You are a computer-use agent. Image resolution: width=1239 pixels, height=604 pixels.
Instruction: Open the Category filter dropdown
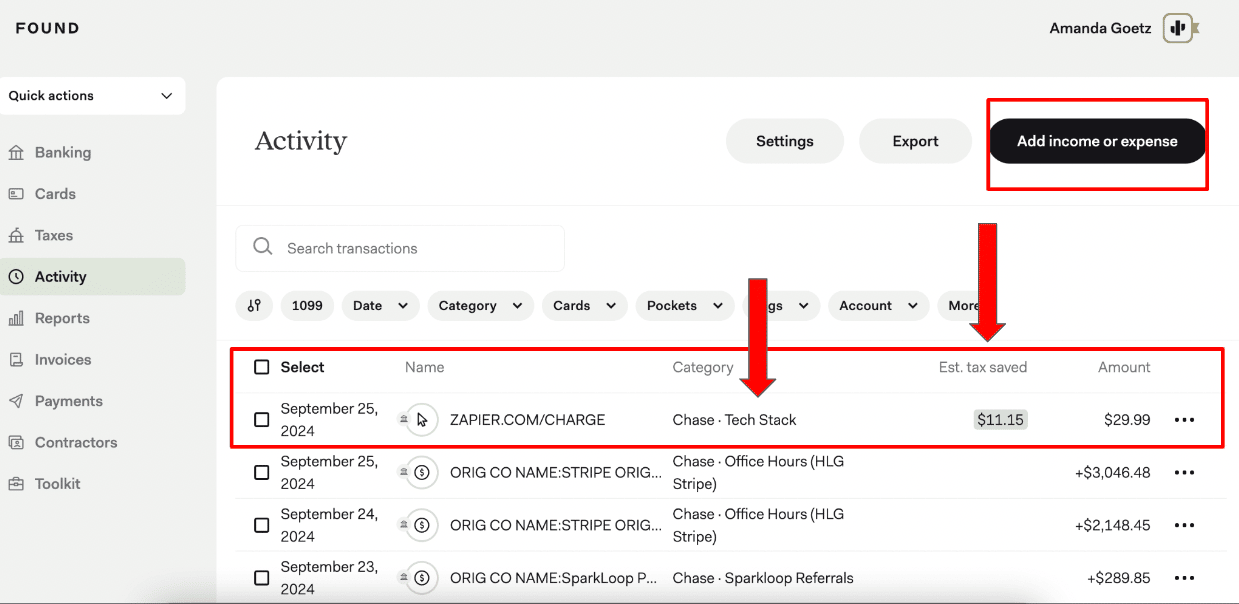[481, 306]
